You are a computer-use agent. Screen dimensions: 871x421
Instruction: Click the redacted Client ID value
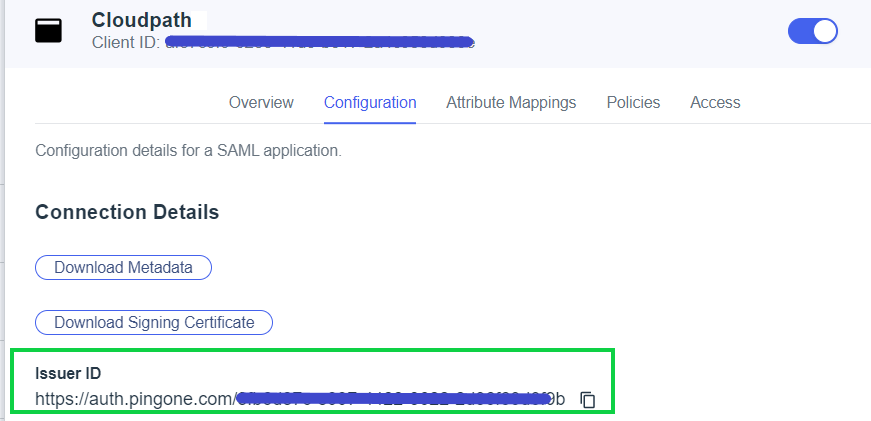(318, 42)
